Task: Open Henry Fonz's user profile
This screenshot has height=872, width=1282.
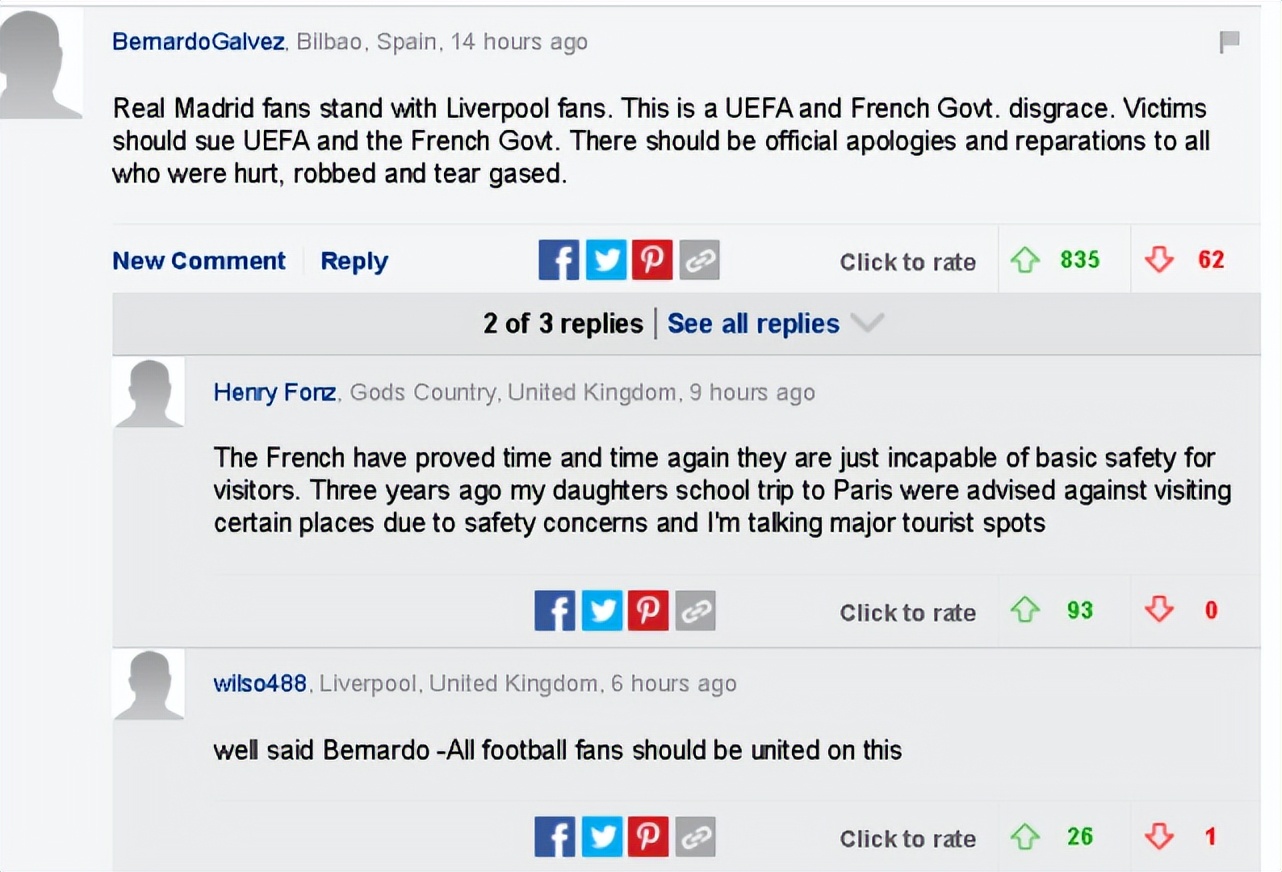Action: [275, 393]
